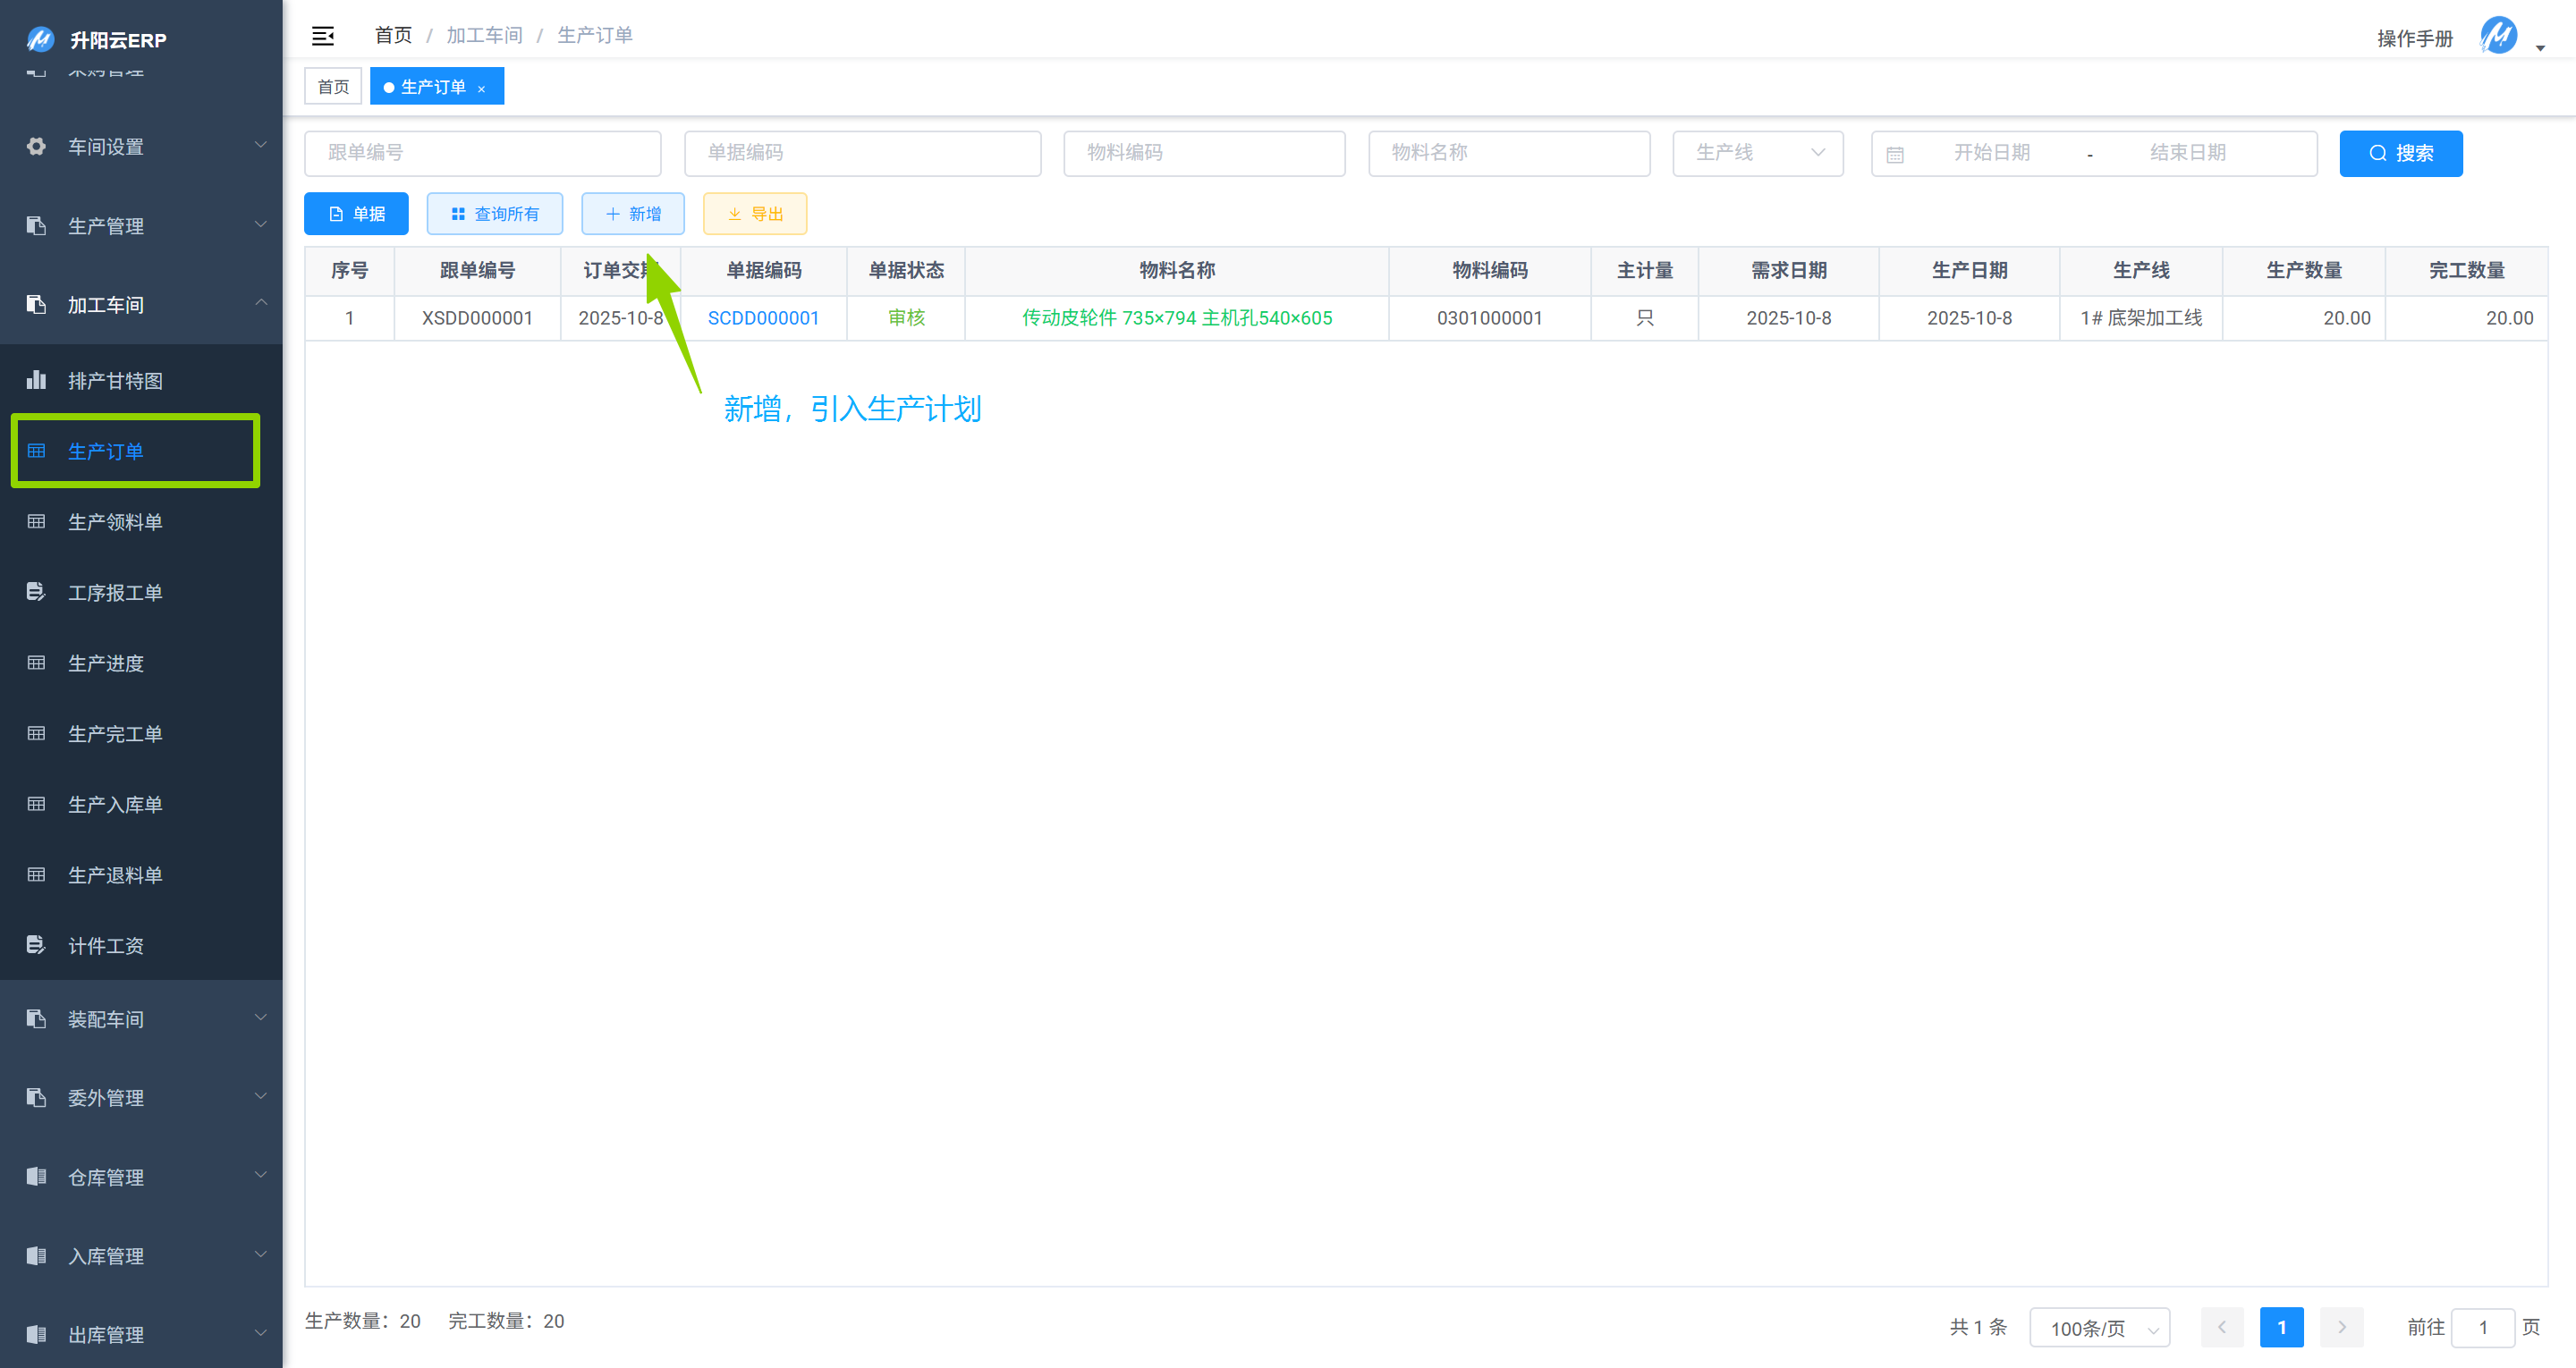This screenshot has height=1368, width=2576.
Task: Click the 工序报工单 document icon
Action: point(37,592)
